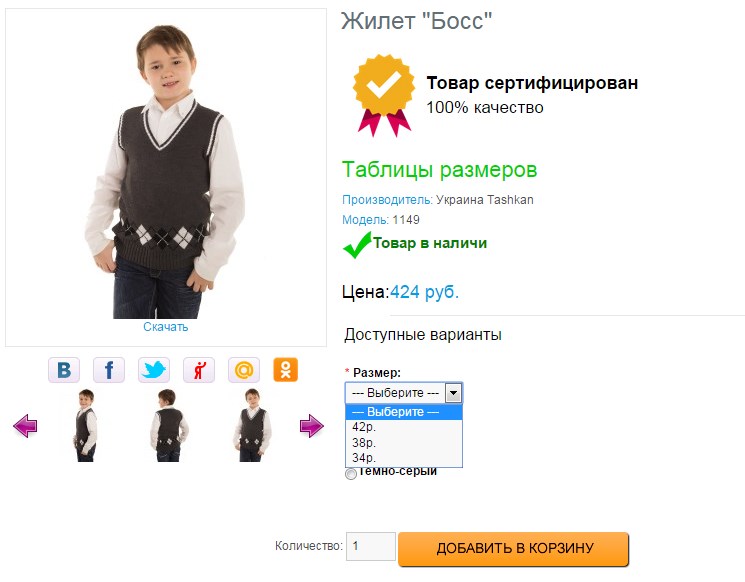The image size is (745, 582).
Task: Click the Скачать link under the photo
Action: pyautogui.click(x=165, y=327)
